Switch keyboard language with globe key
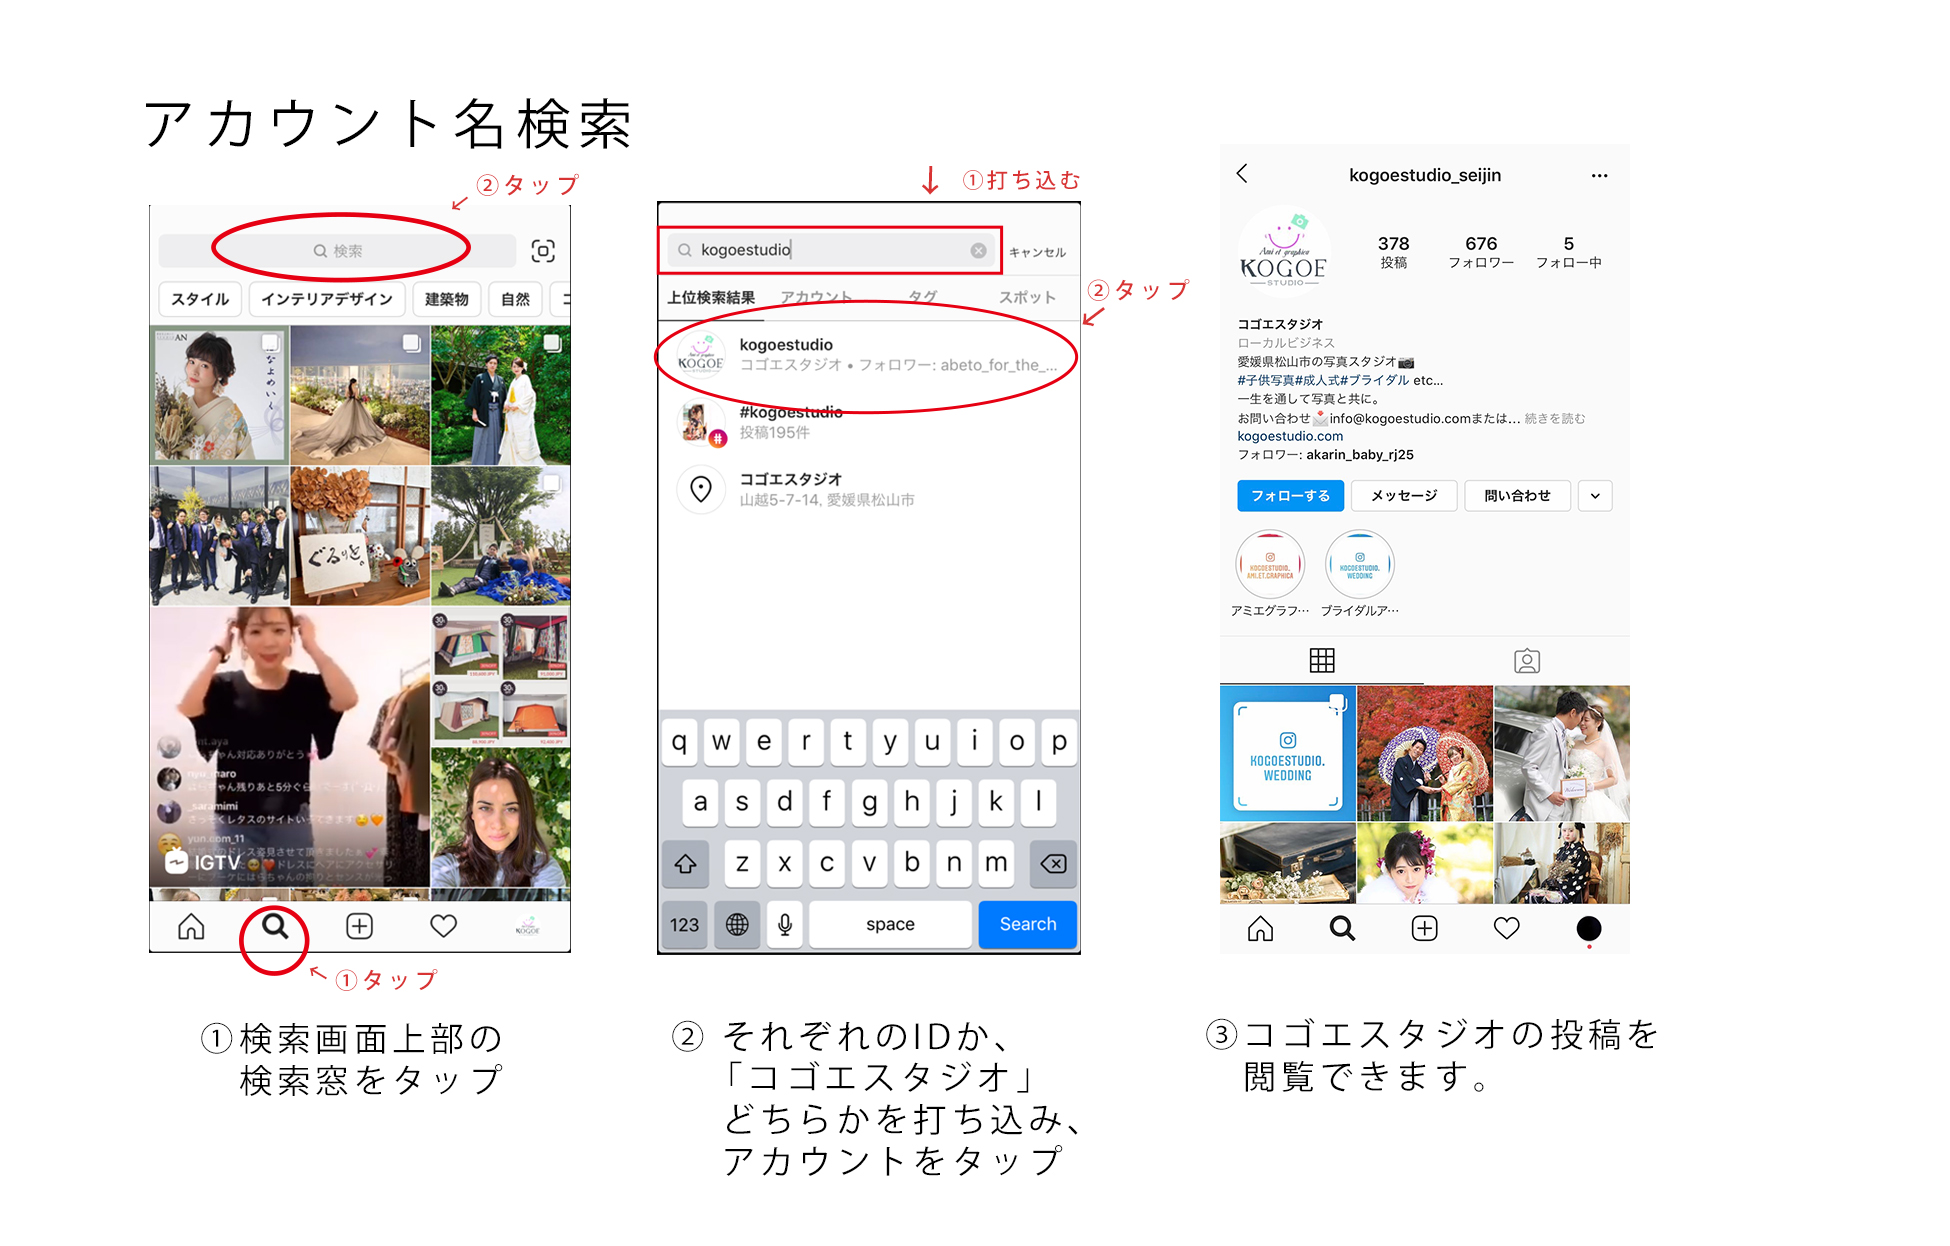 point(737,924)
